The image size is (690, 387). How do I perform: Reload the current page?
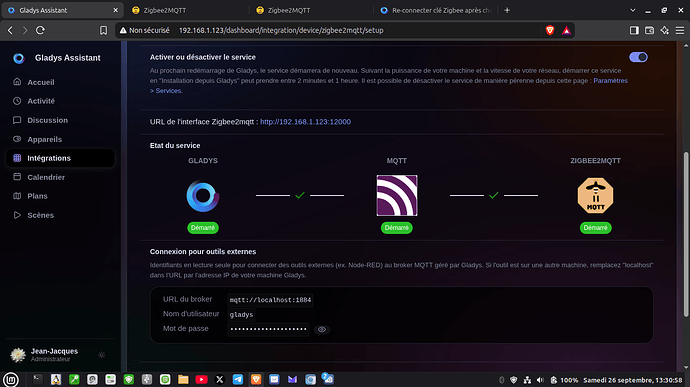[40, 30]
